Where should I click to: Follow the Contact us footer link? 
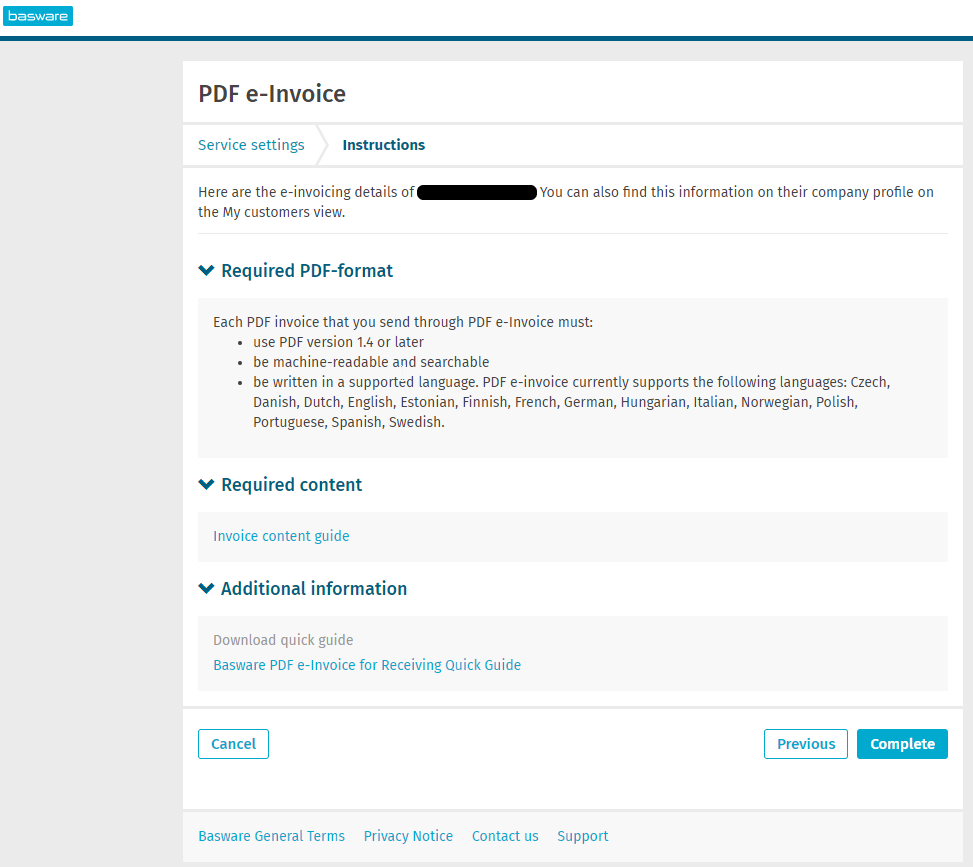[x=505, y=837]
